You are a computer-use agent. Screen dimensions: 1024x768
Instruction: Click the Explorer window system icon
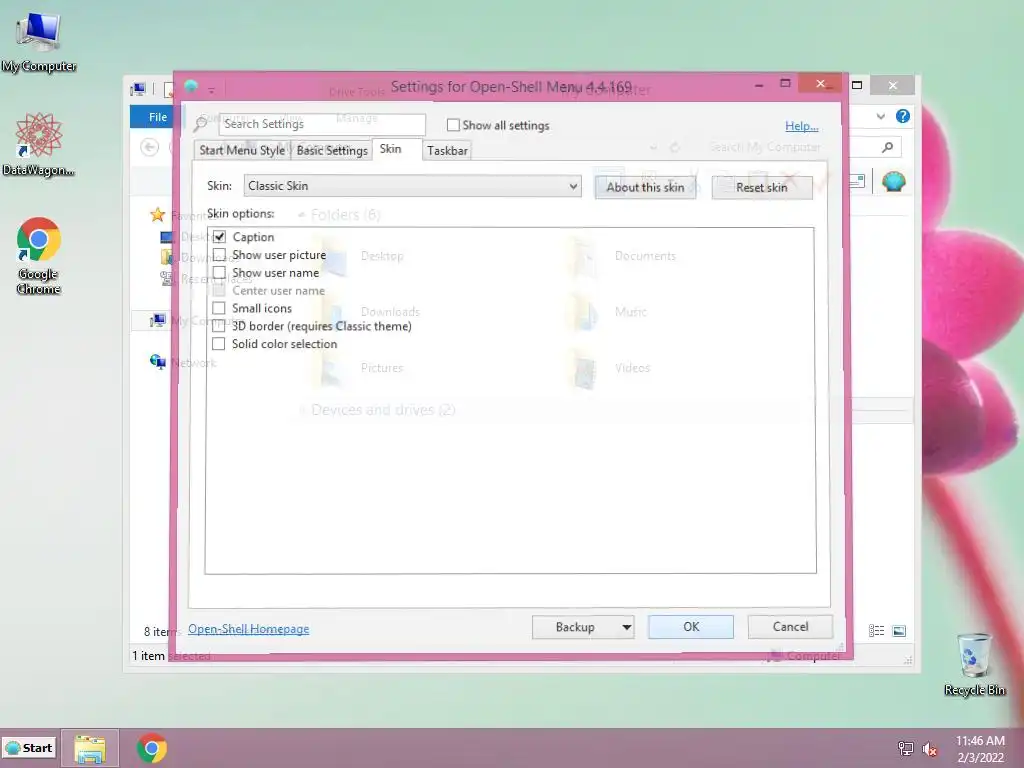[x=138, y=89]
